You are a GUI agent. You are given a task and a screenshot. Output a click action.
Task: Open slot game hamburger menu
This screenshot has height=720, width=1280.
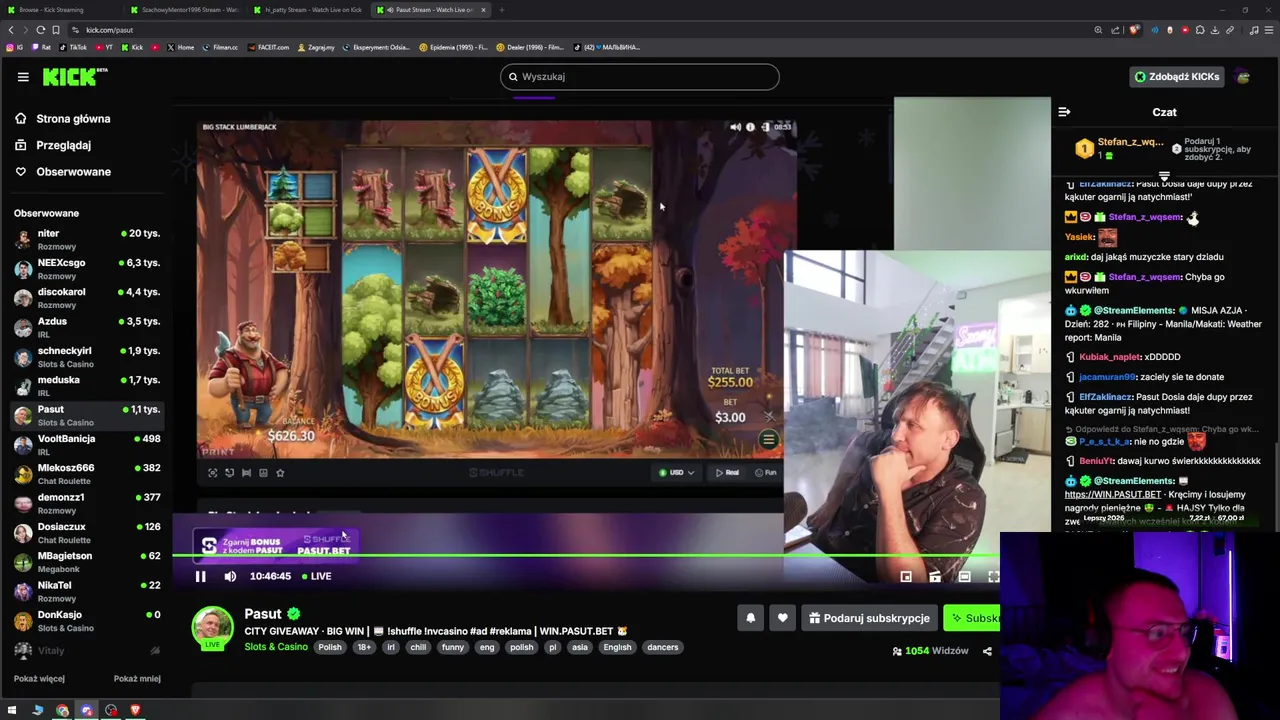tap(768, 439)
